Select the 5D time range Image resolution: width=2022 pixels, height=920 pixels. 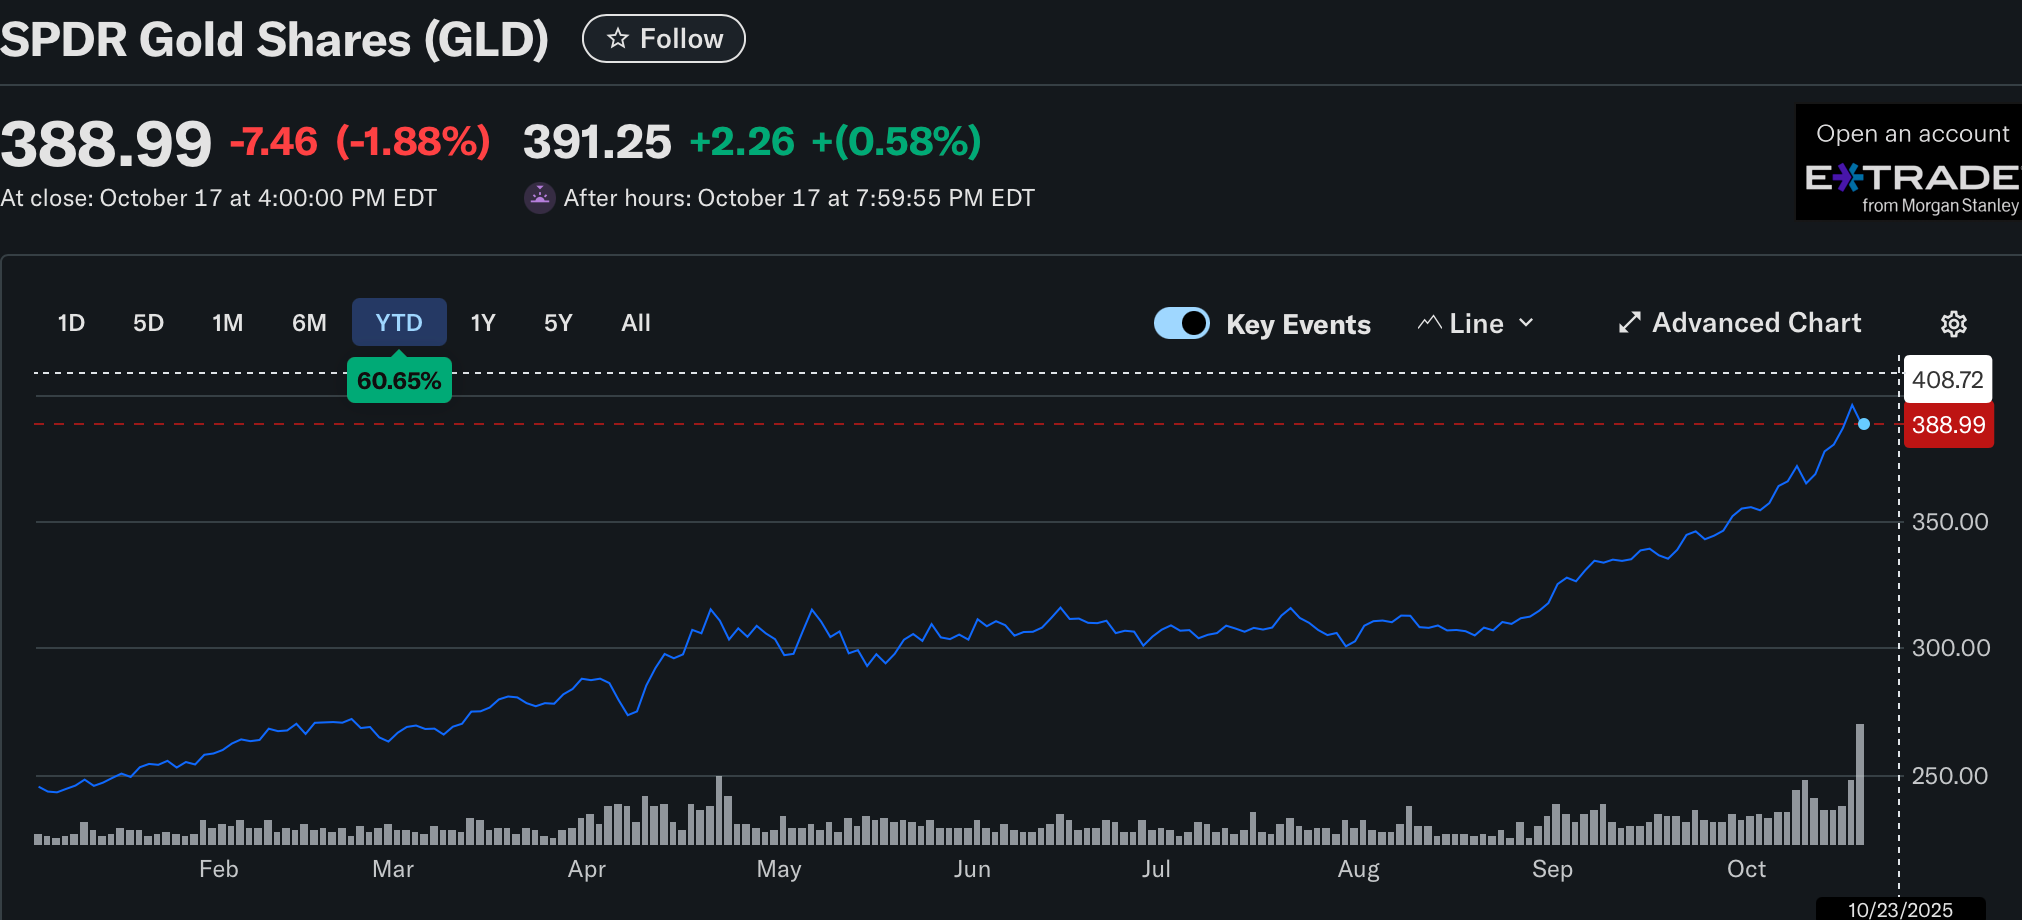tap(148, 323)
